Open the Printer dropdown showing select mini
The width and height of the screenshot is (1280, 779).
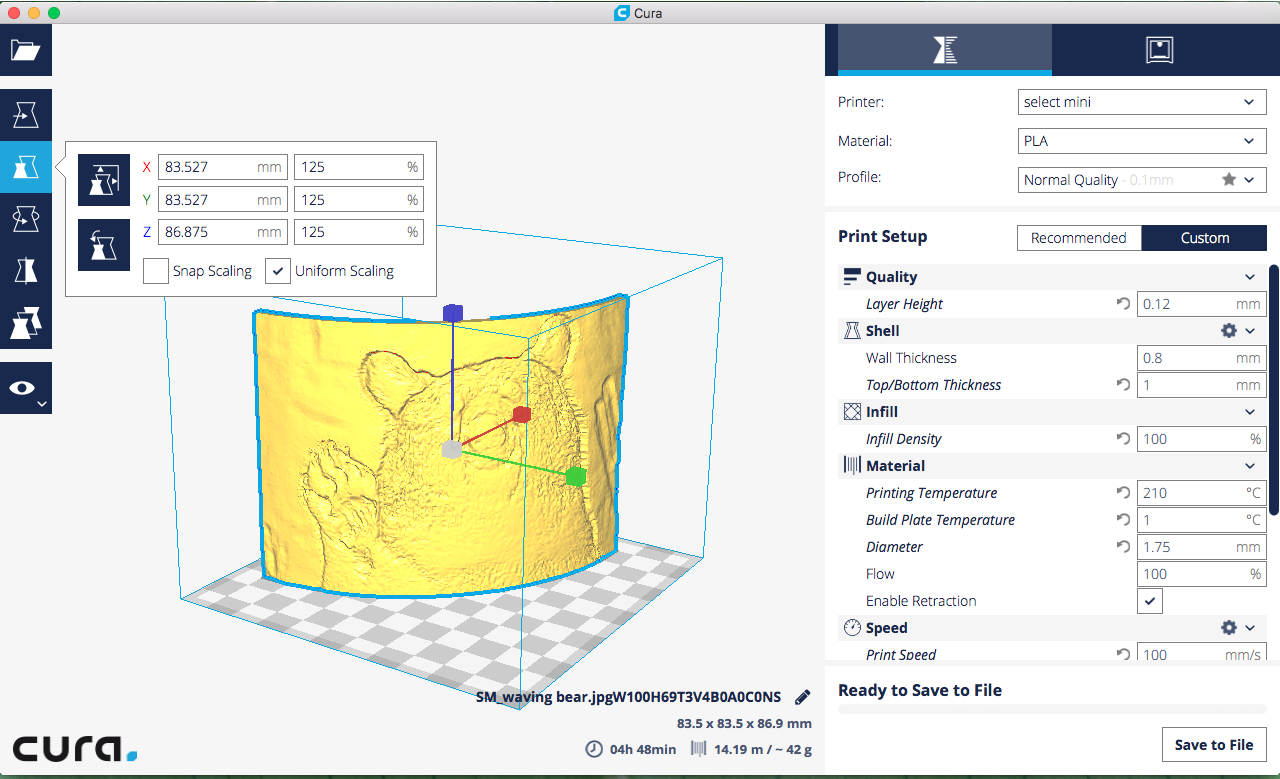tap(1141, 102)
